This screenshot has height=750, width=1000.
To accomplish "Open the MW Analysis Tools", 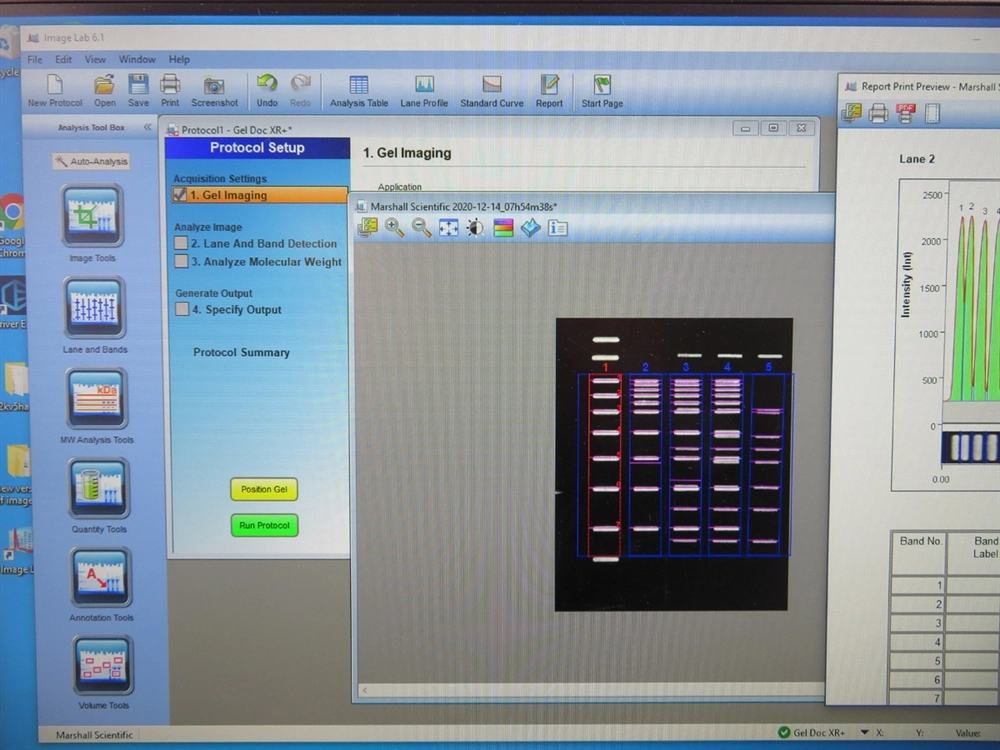I will click(96, 400).
